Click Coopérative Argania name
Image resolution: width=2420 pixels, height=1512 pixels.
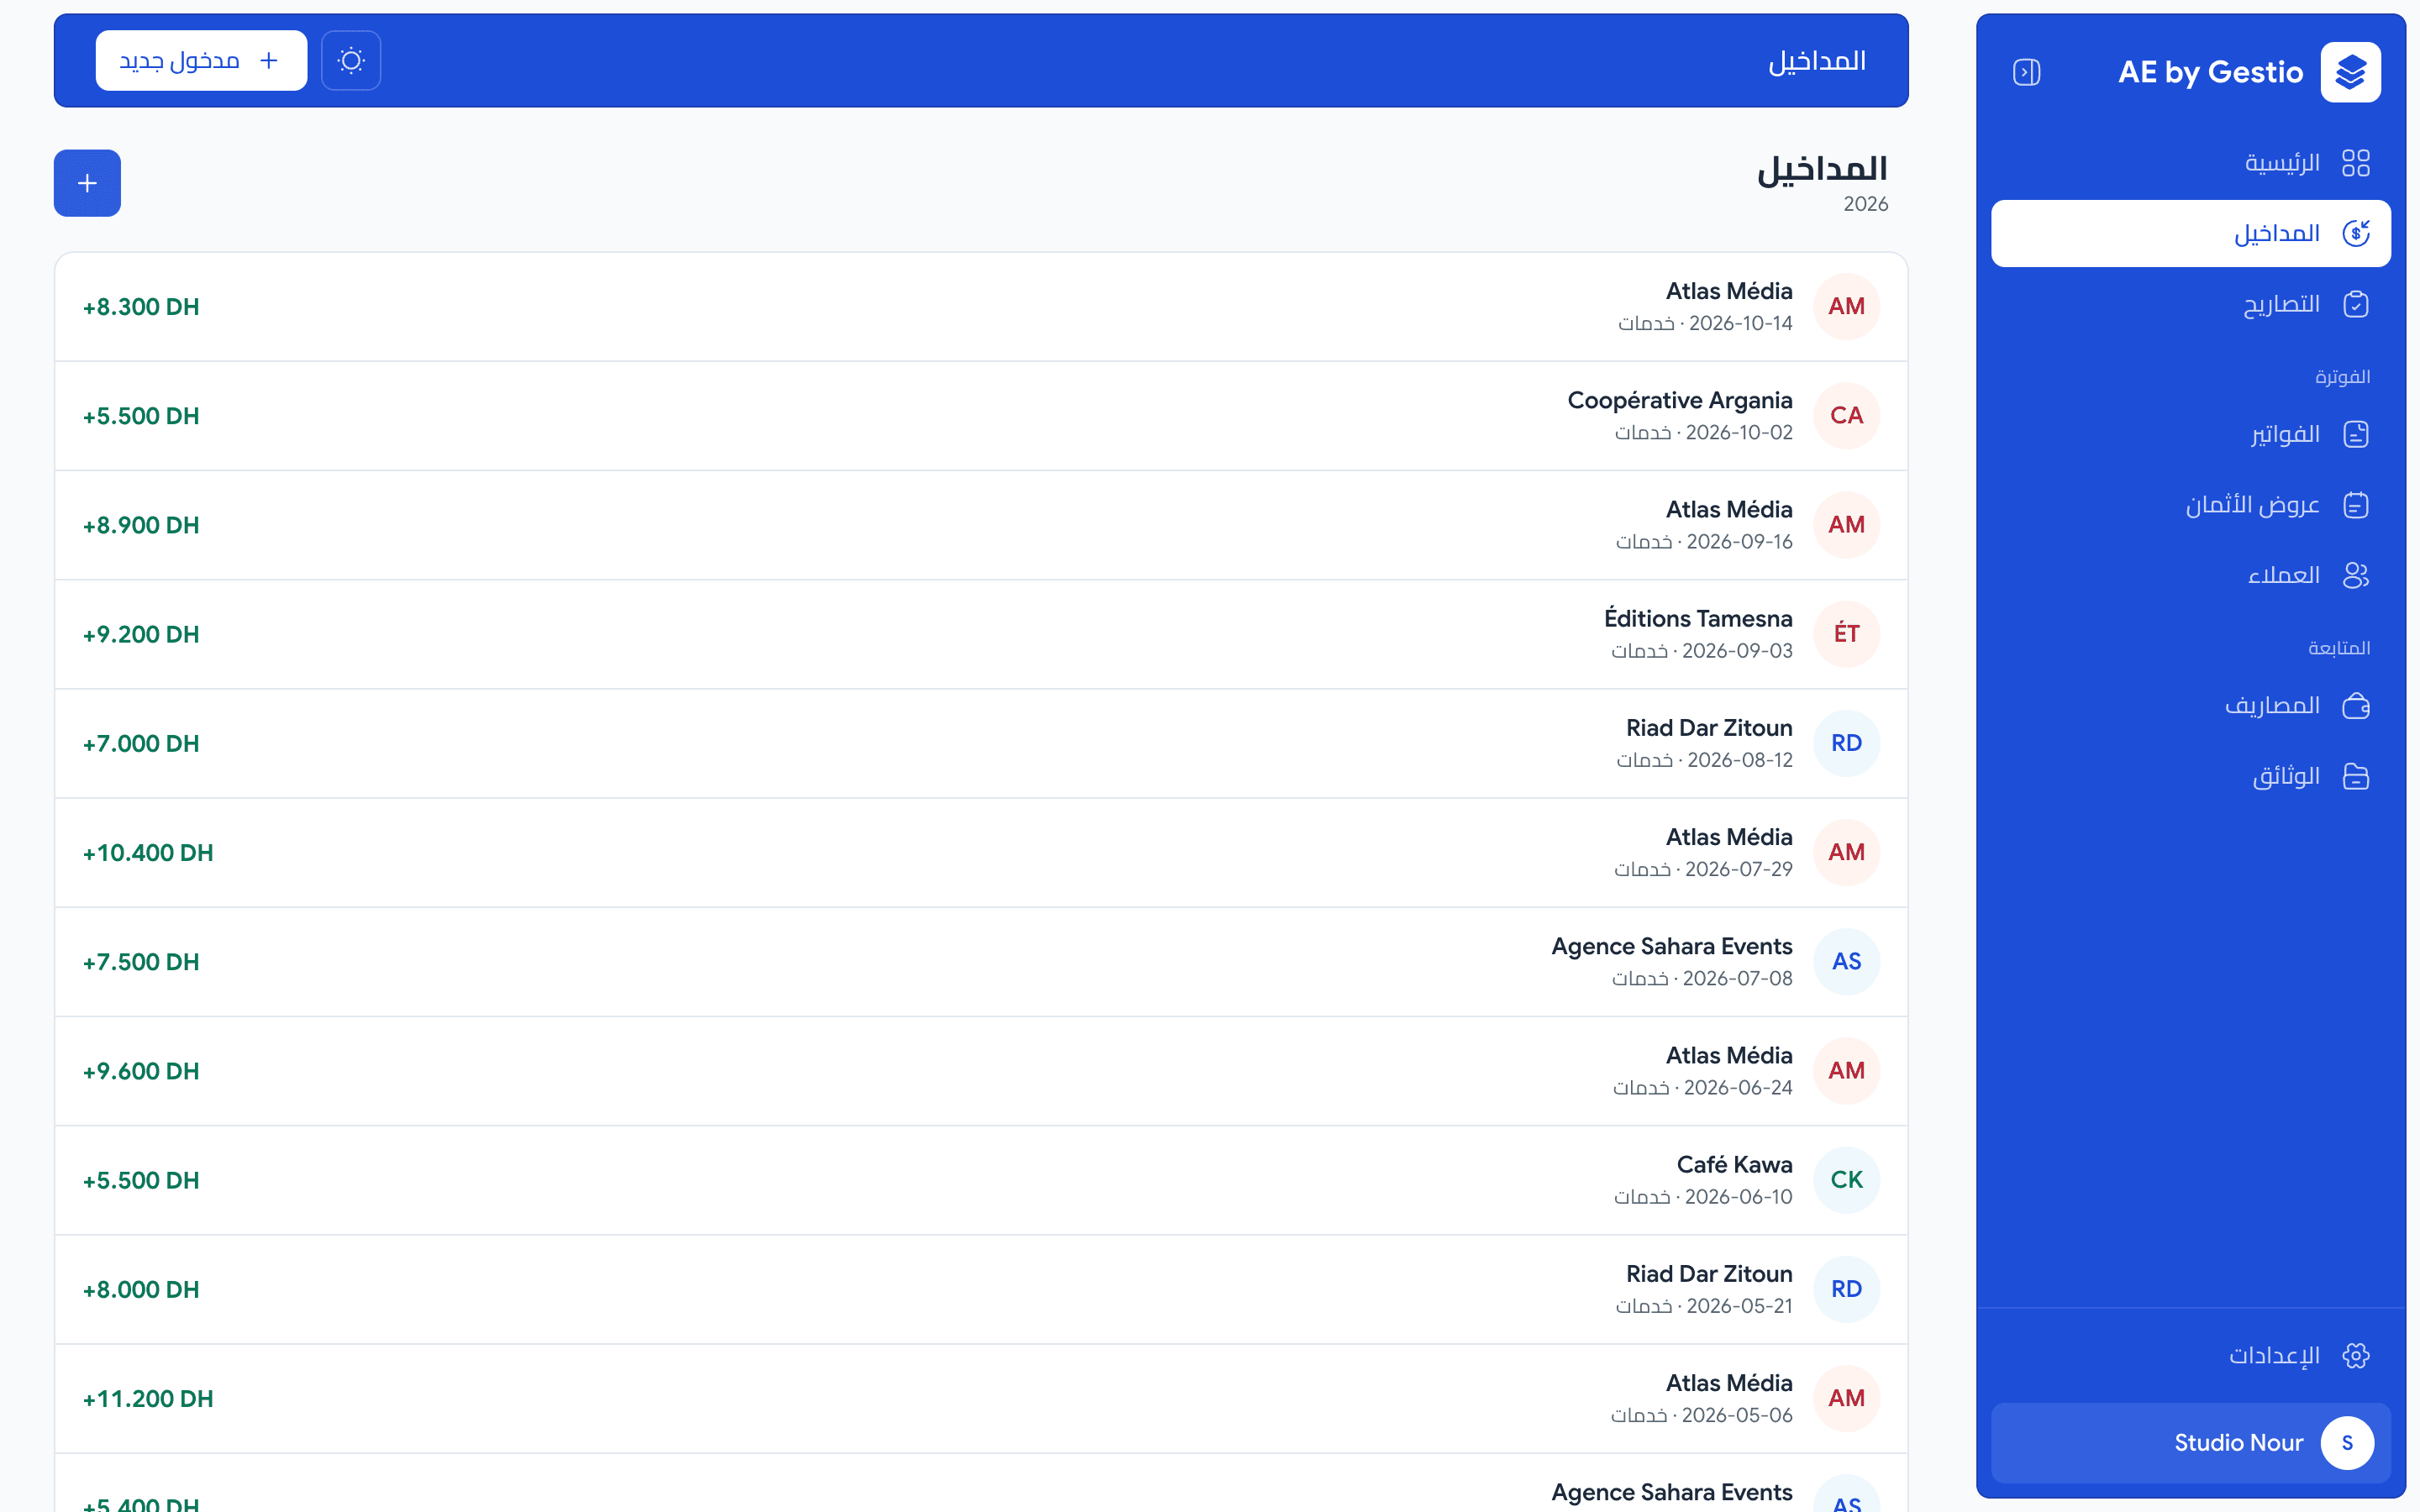click(1679, 400)
